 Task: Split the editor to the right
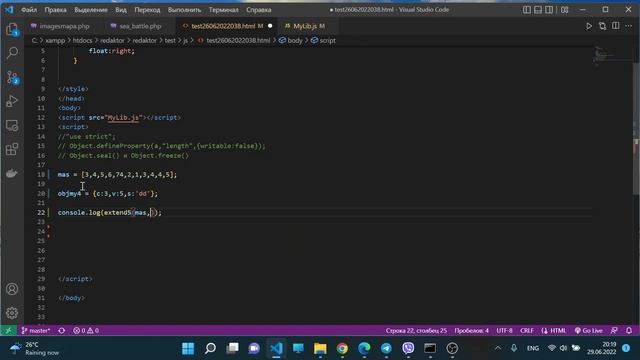(x=616, y=26)
